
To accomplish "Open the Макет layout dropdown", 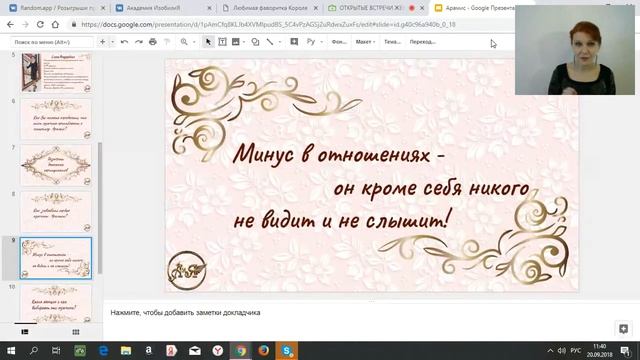I will tap(365, 42).
